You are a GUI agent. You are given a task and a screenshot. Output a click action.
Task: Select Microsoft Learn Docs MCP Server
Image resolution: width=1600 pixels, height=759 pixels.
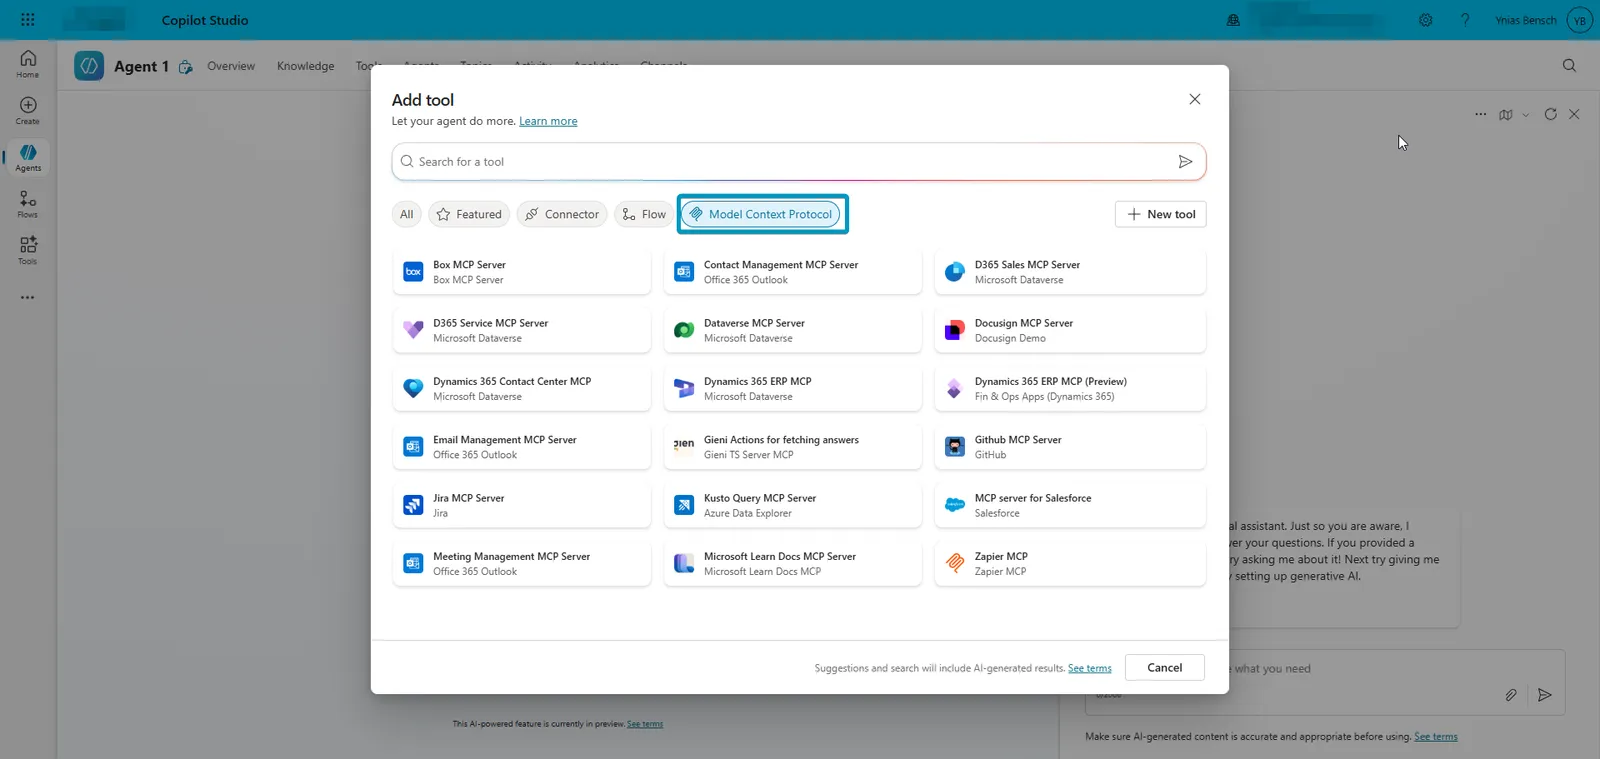(x=792, y=564)
